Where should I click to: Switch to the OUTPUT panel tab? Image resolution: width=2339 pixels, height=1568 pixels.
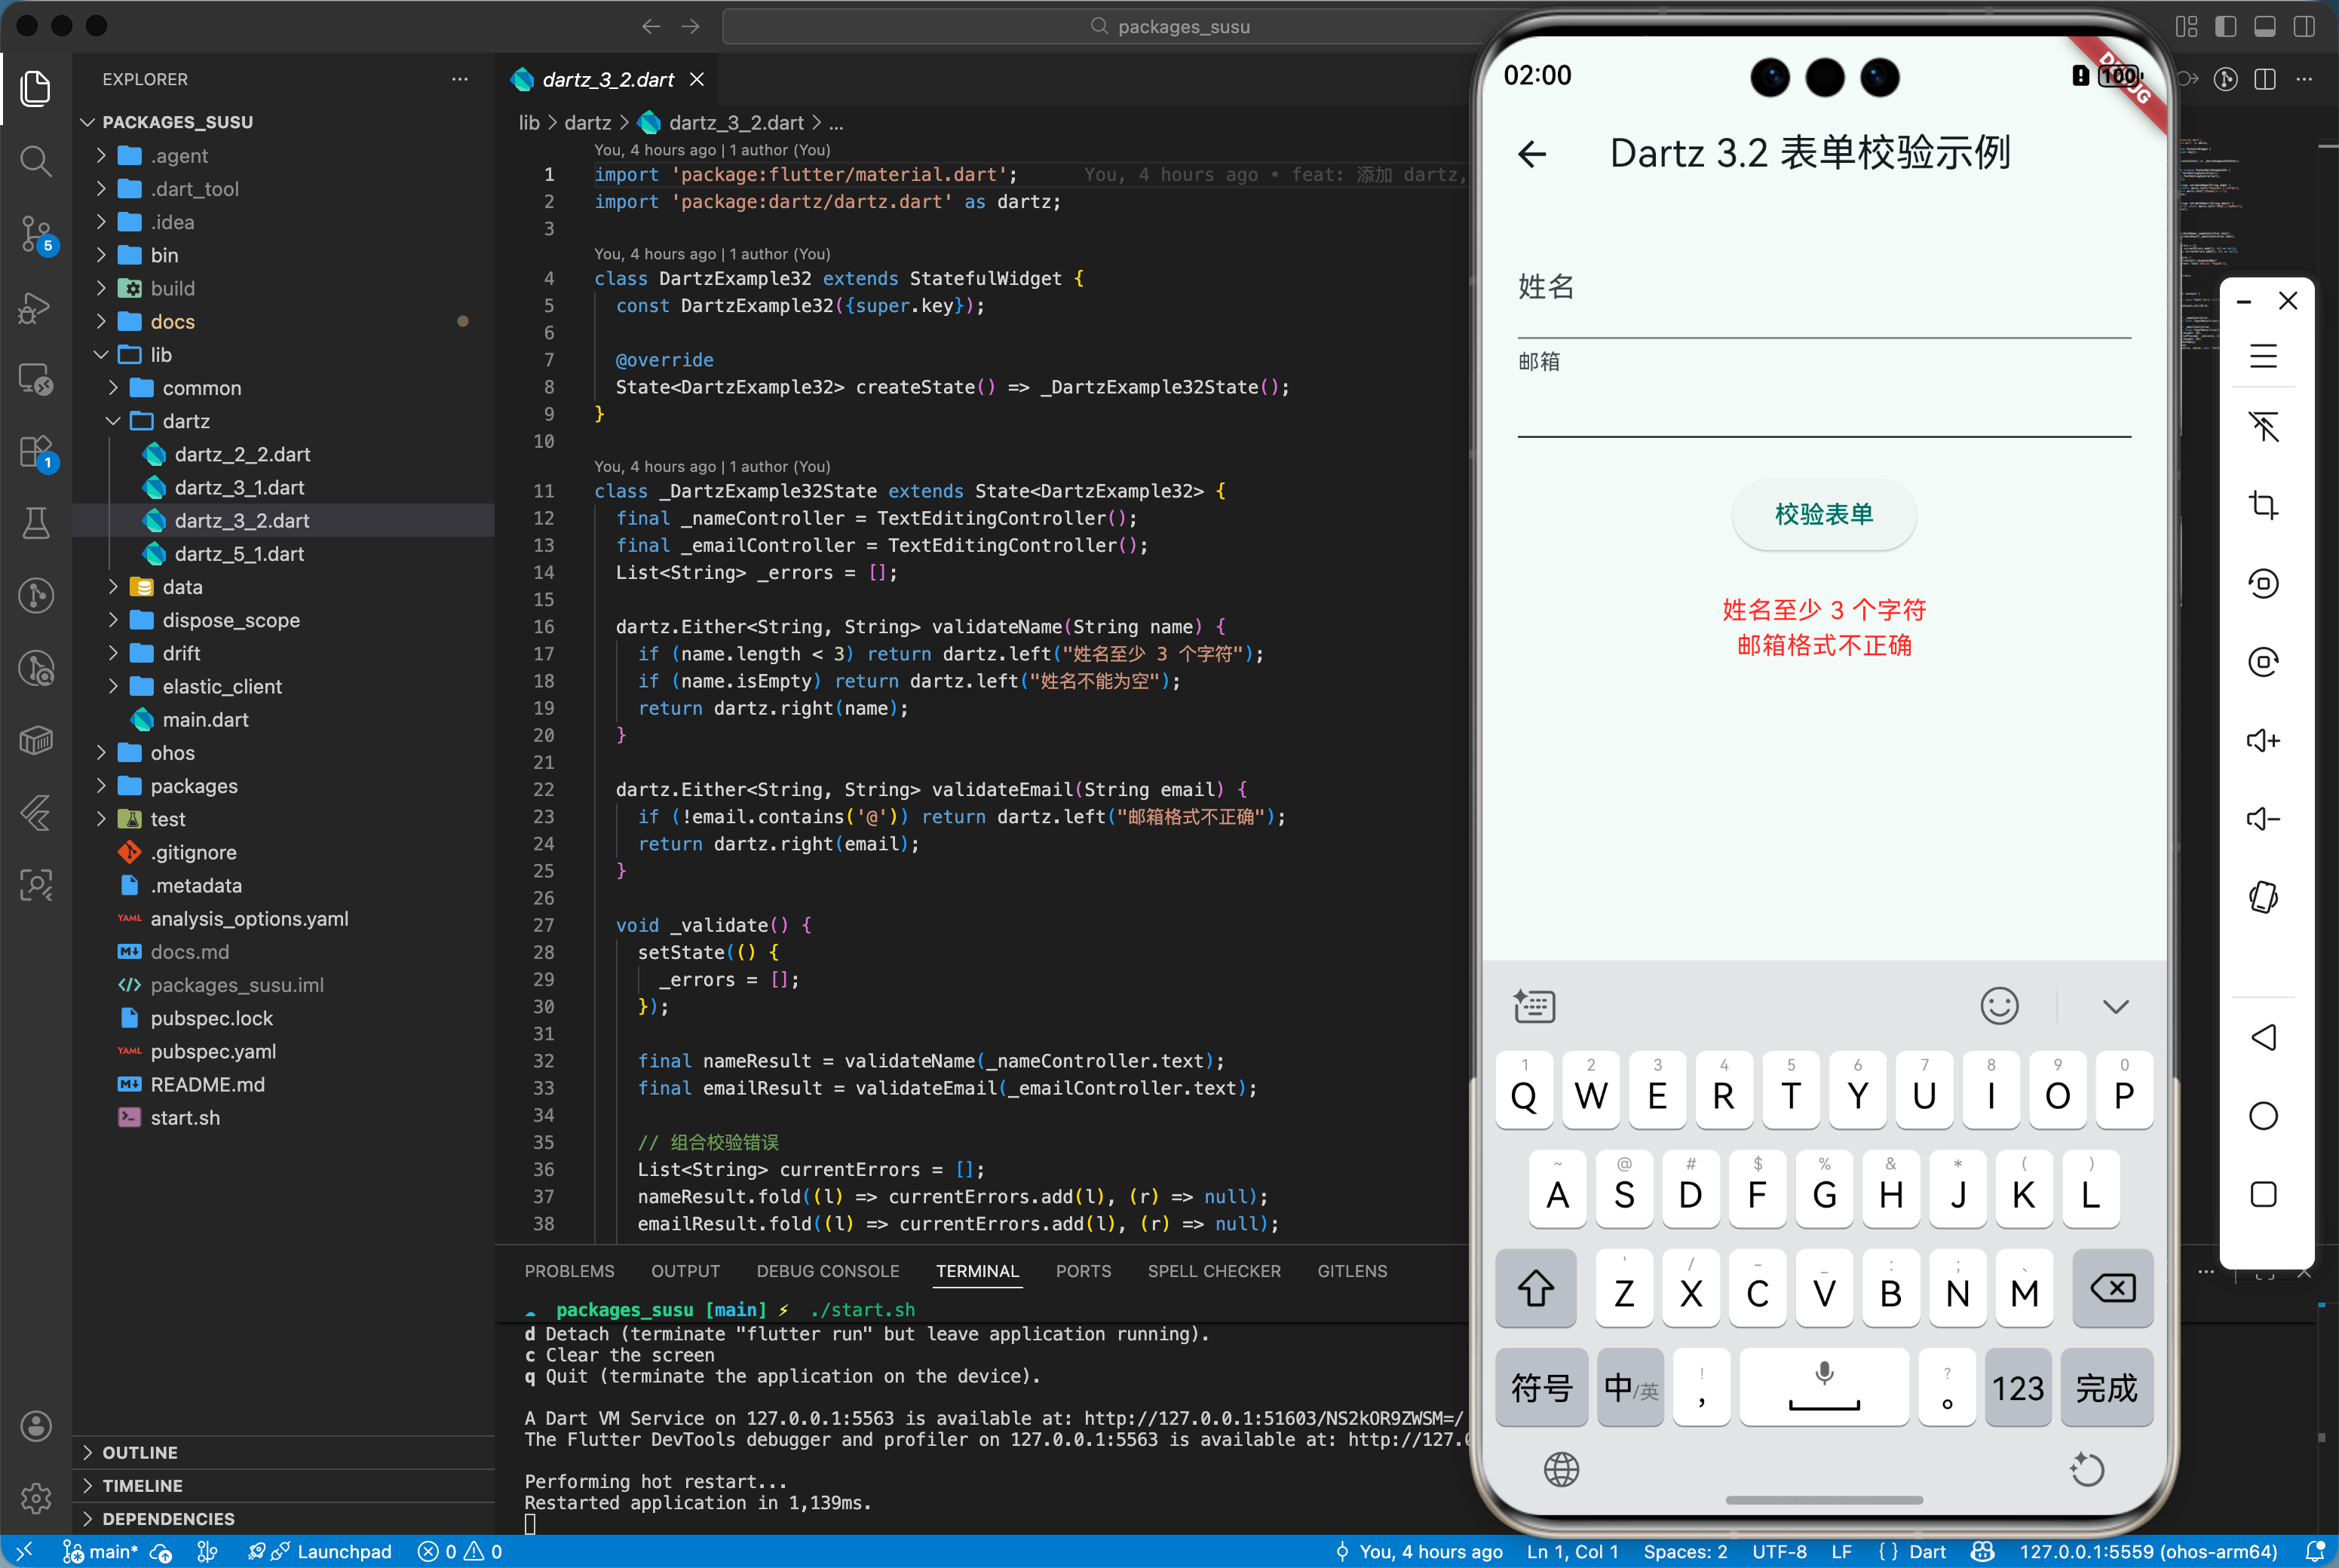(x=685, y=1271)
